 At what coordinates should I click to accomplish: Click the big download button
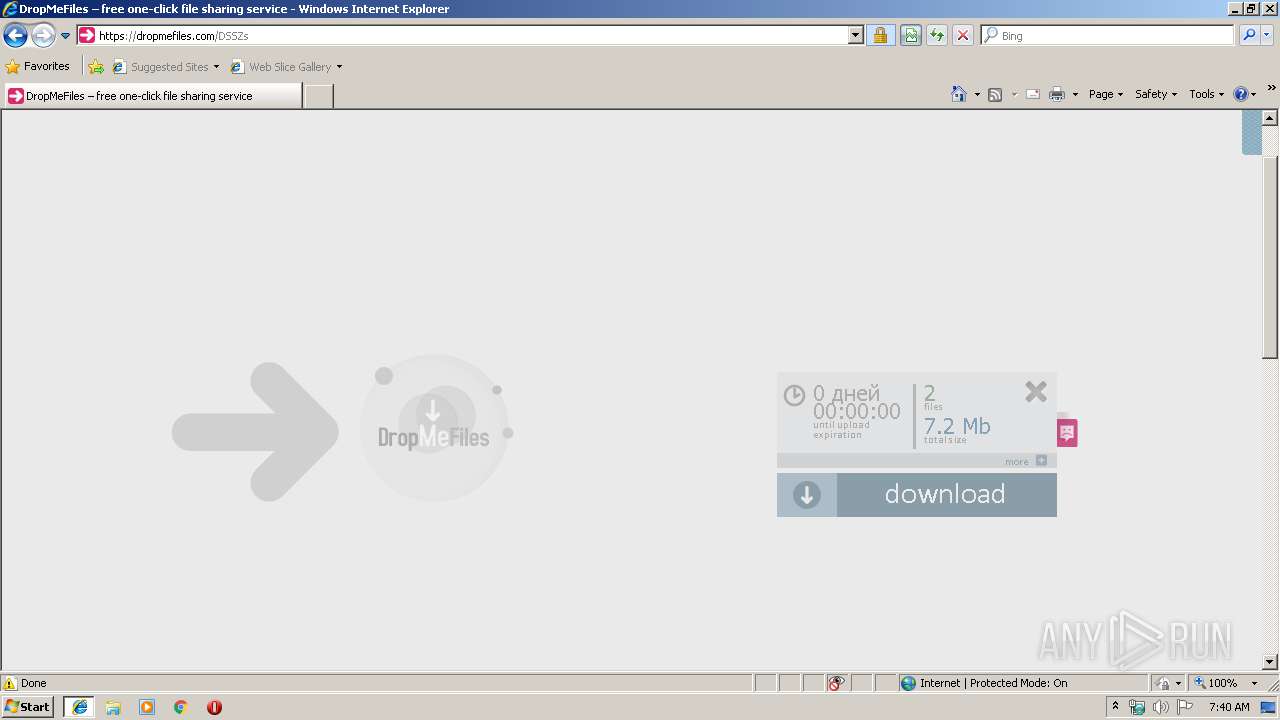tap(917, 495)
